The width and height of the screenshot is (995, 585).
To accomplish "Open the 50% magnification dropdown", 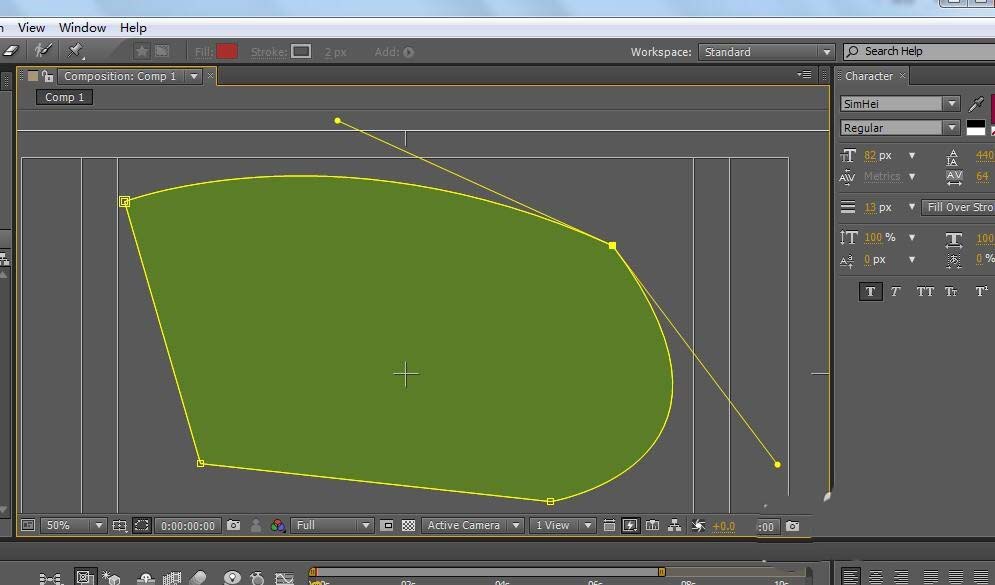I will tap(72, 525).
